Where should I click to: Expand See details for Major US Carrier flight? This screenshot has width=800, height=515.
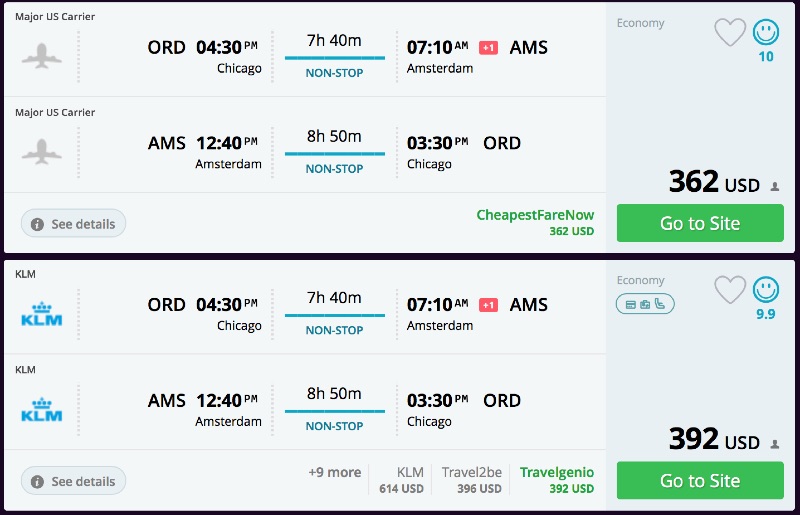(74, 224)
